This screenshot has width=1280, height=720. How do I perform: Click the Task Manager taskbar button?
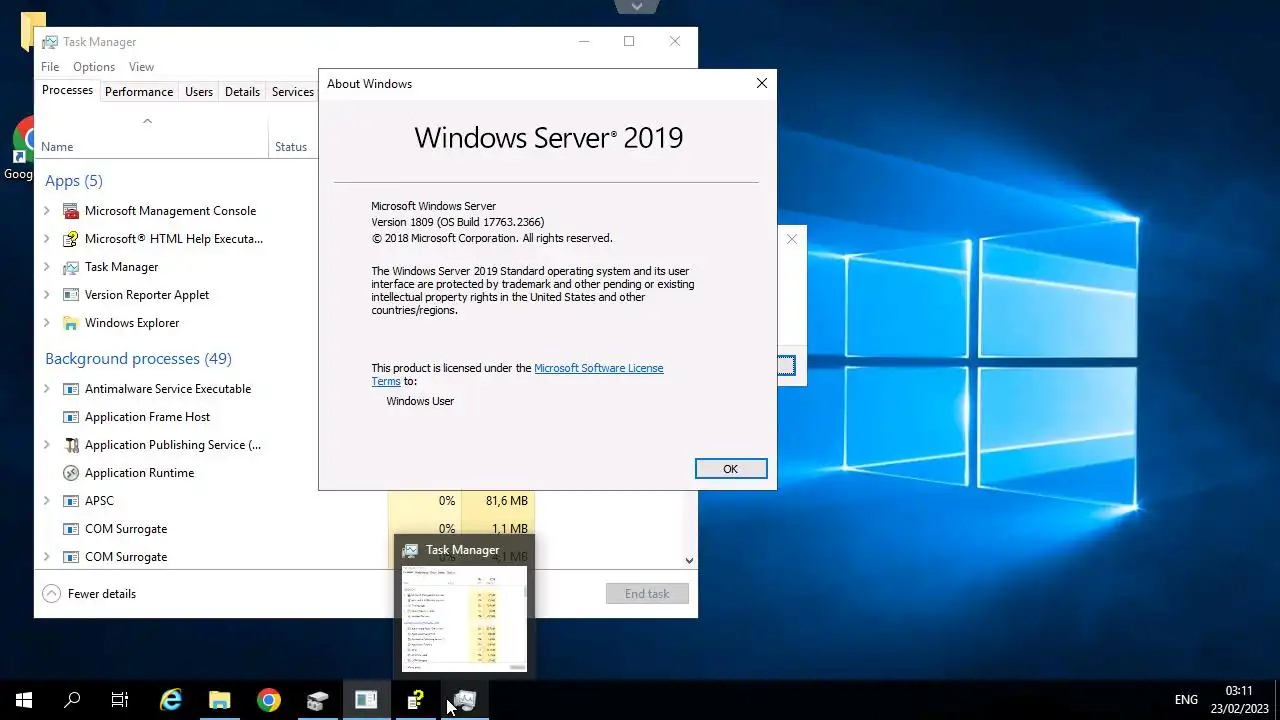(464, 700)
